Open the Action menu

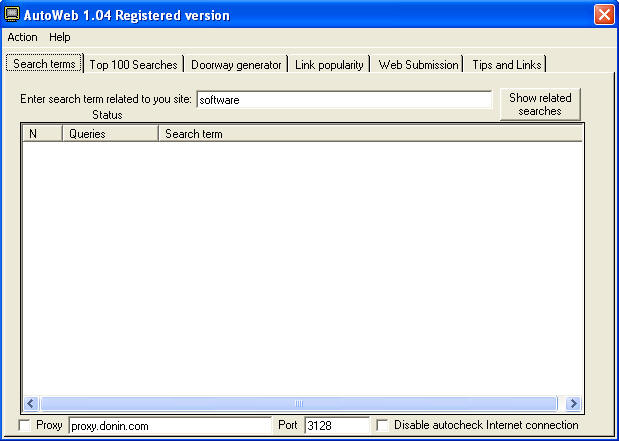tap(22, 37)
